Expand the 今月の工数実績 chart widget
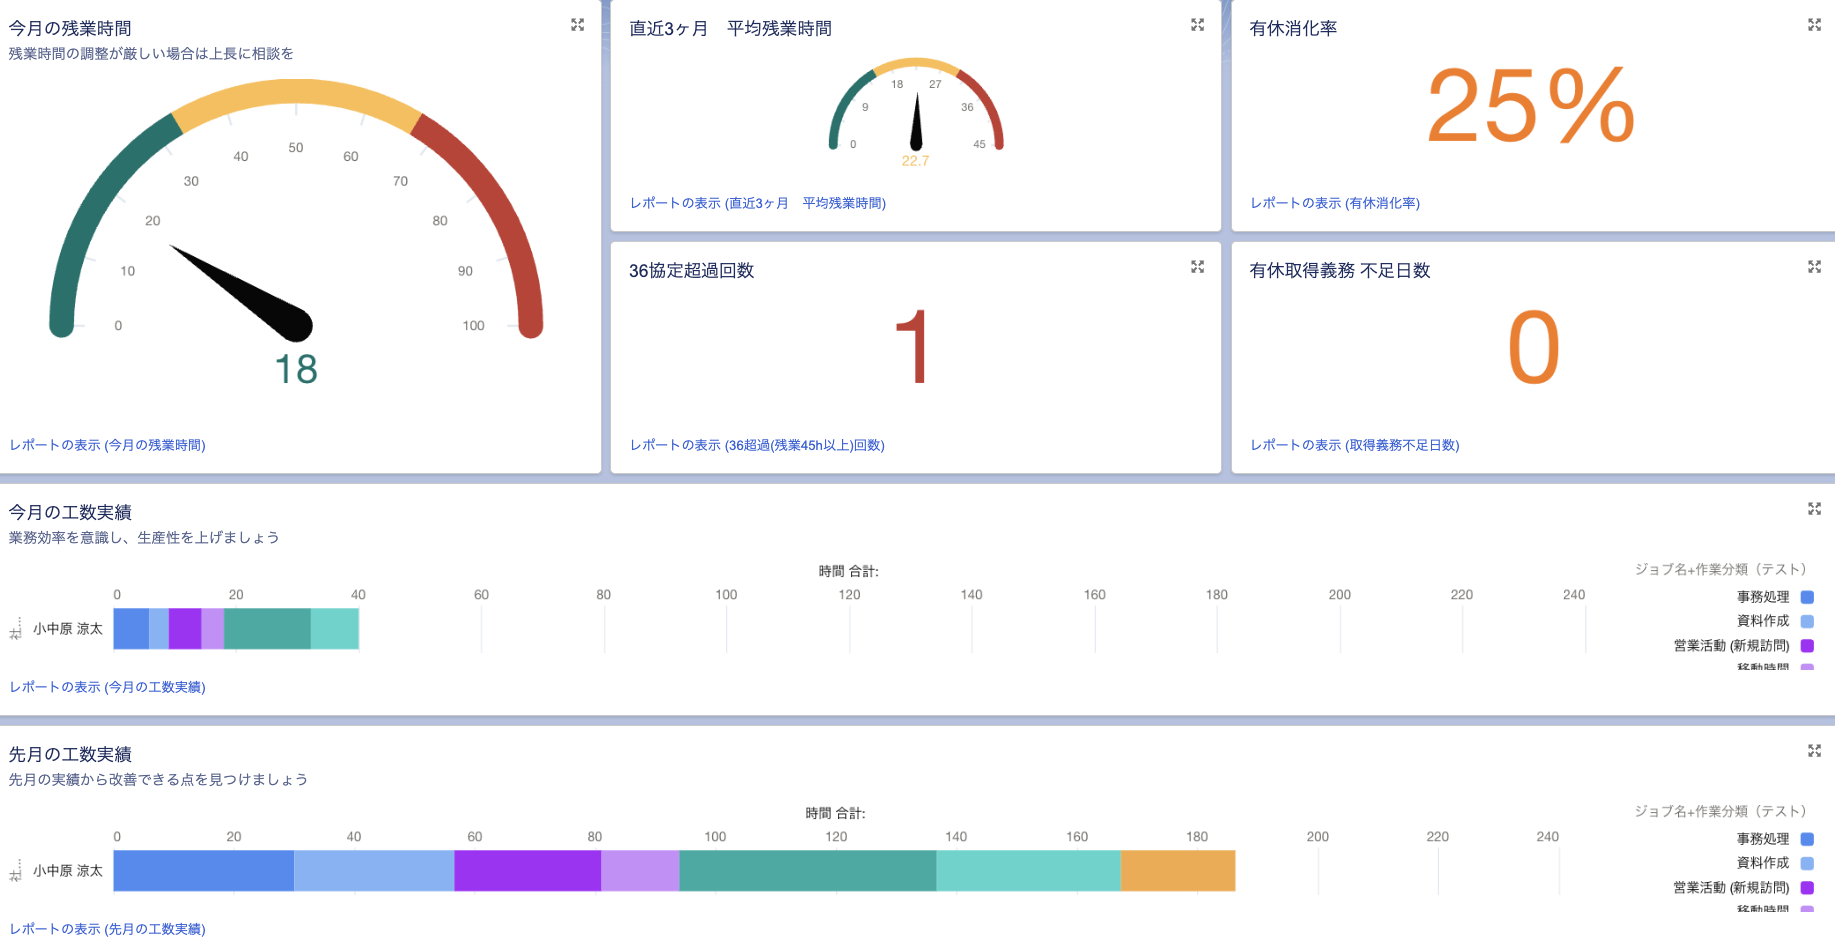 click(1814, 509)
